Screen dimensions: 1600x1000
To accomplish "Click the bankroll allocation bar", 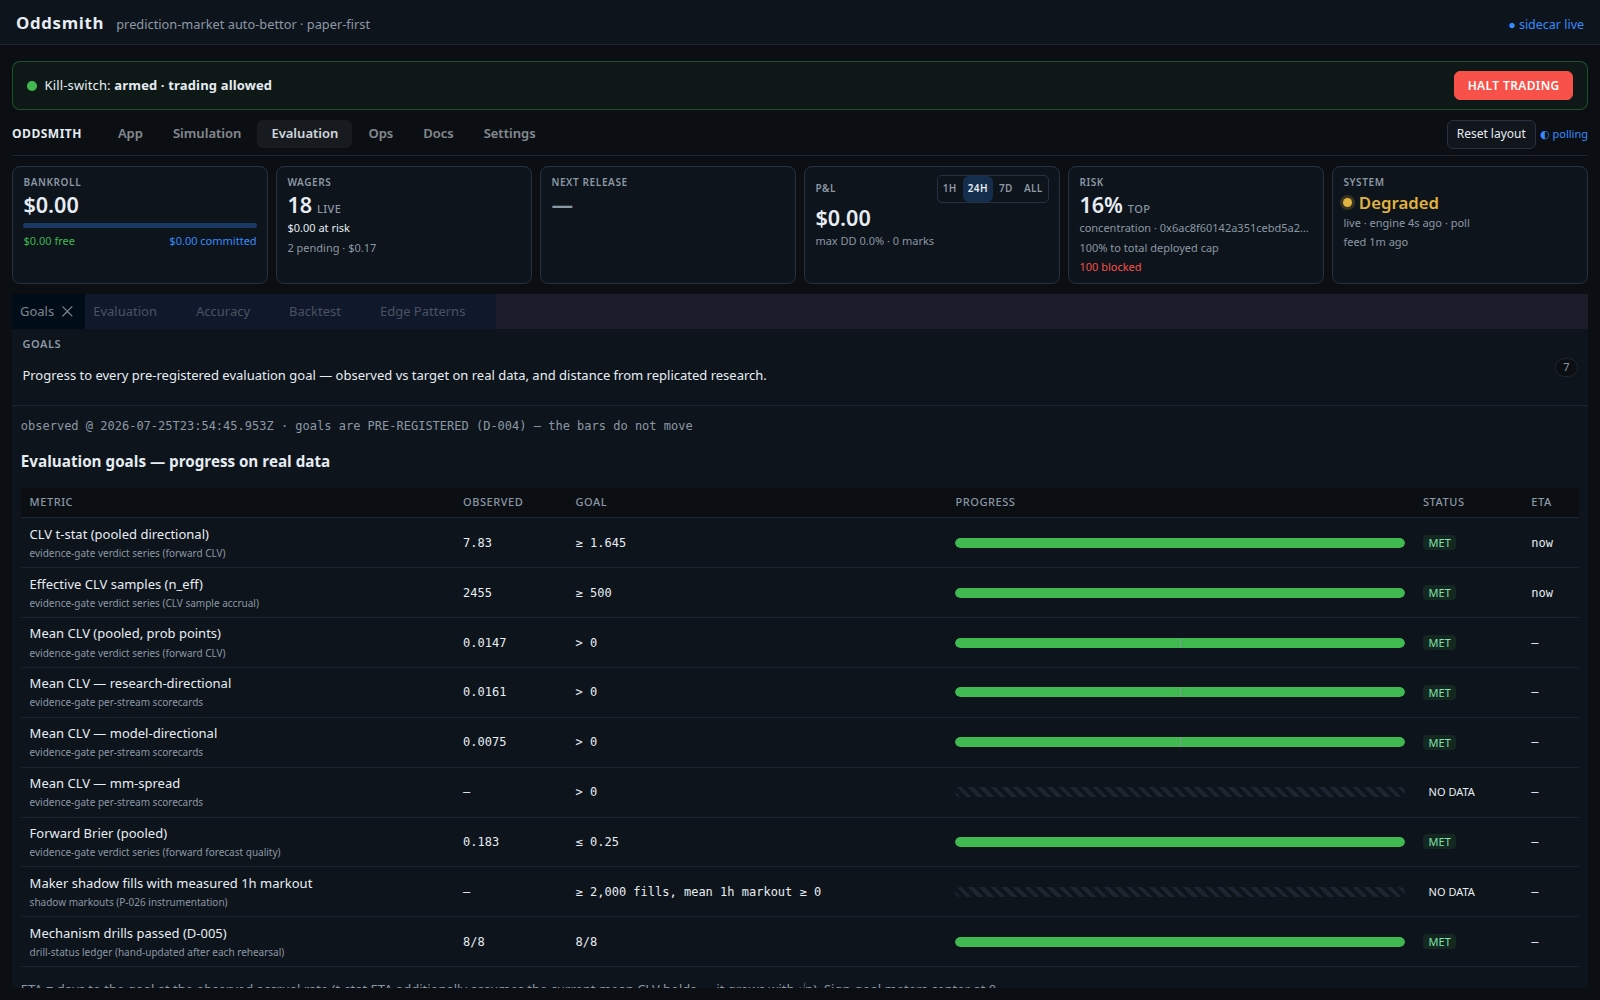I will 140,226.
